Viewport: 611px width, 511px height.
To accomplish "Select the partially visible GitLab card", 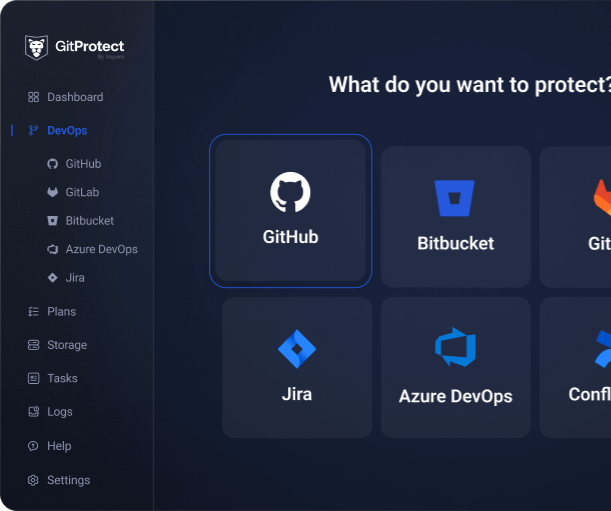I will [576, 216].
